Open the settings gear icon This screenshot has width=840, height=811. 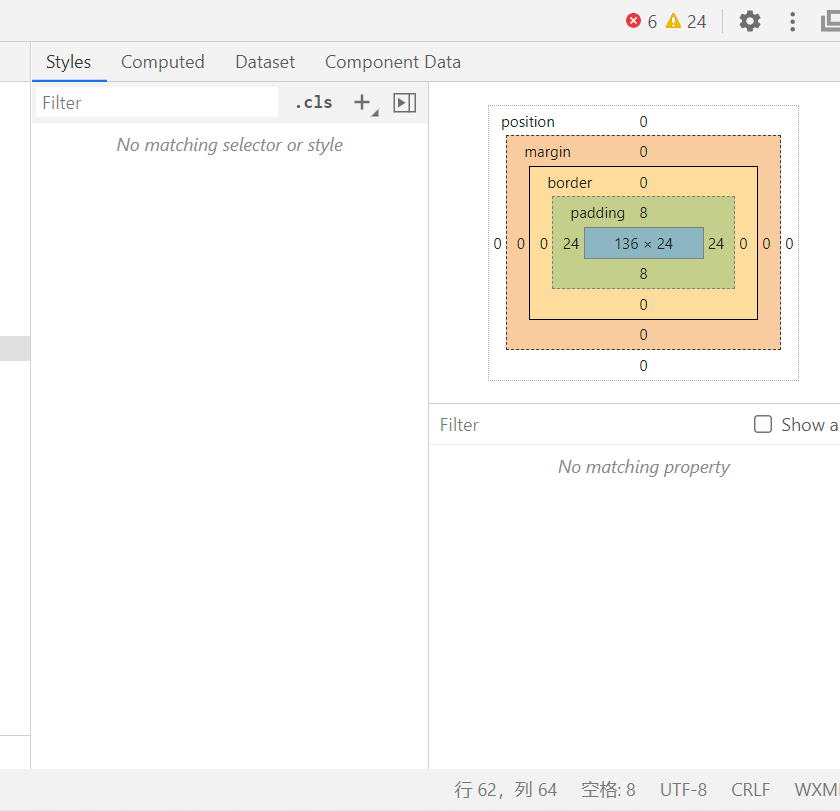749,21
